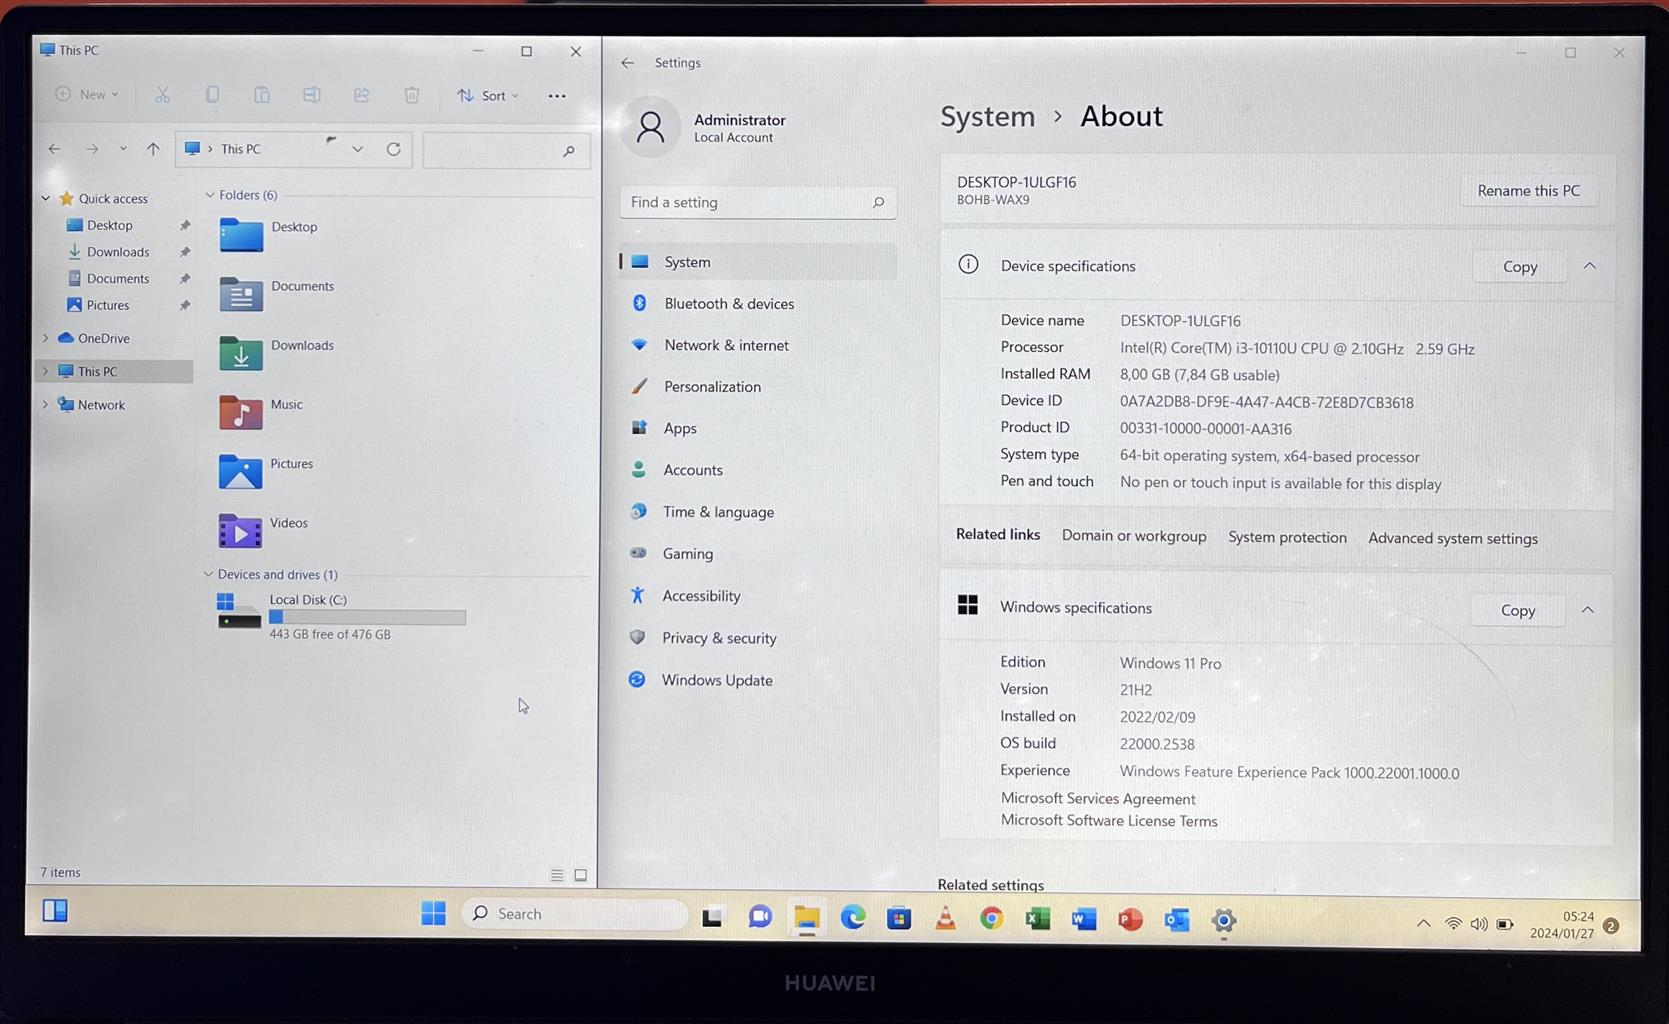Open the Sort dropdown menu

pyautogui.click(x=489, y=96)
